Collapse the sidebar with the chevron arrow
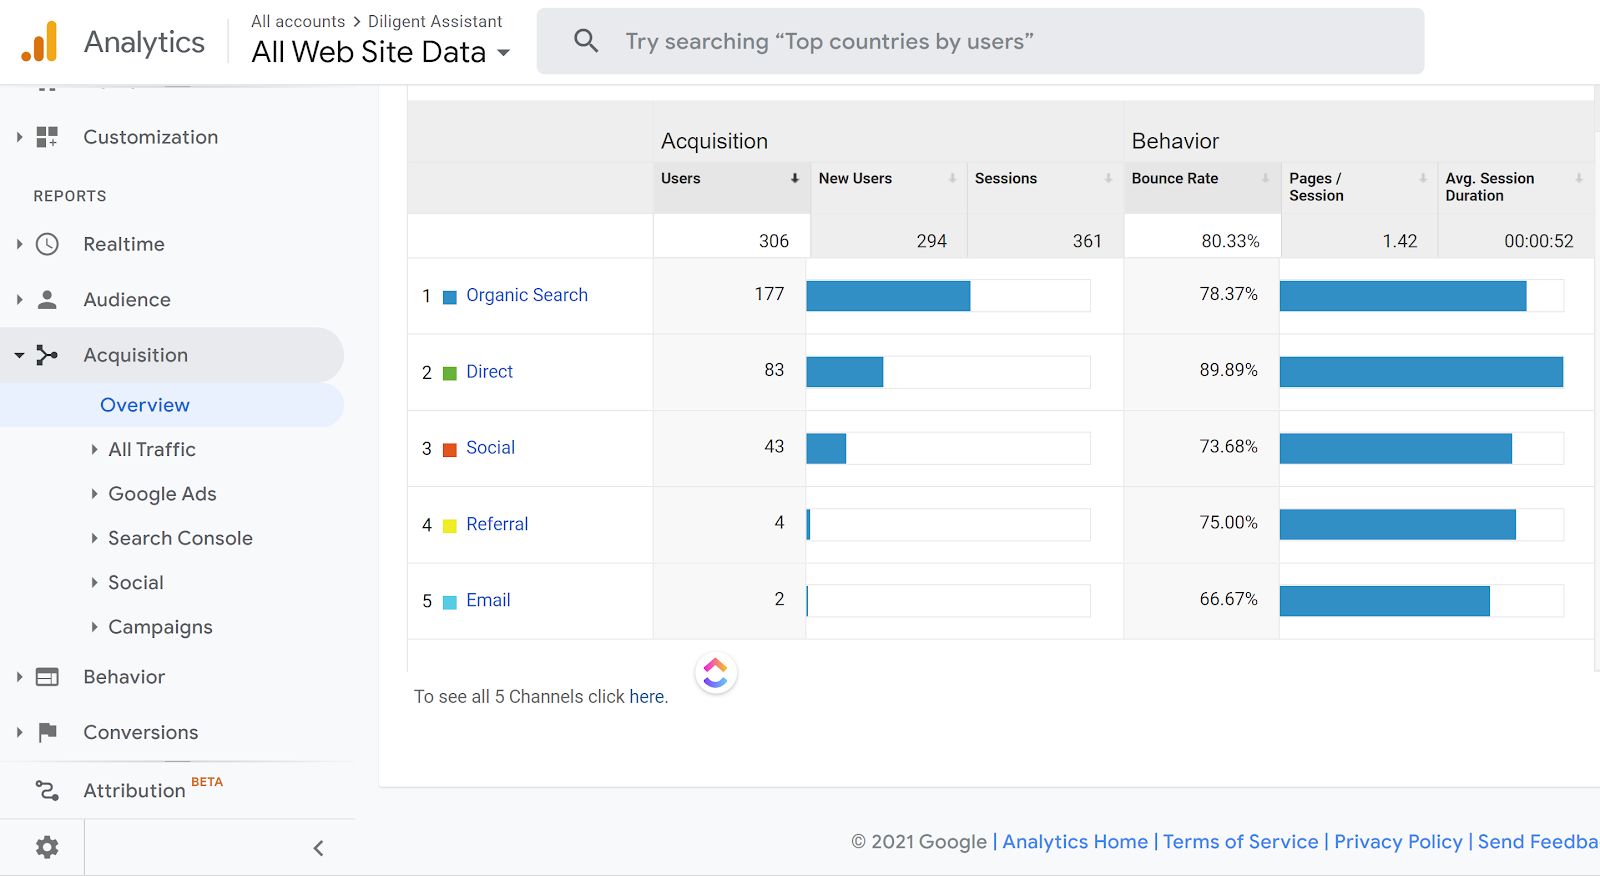This screenshot has height=876, width=1600. [x=318, y=848]
